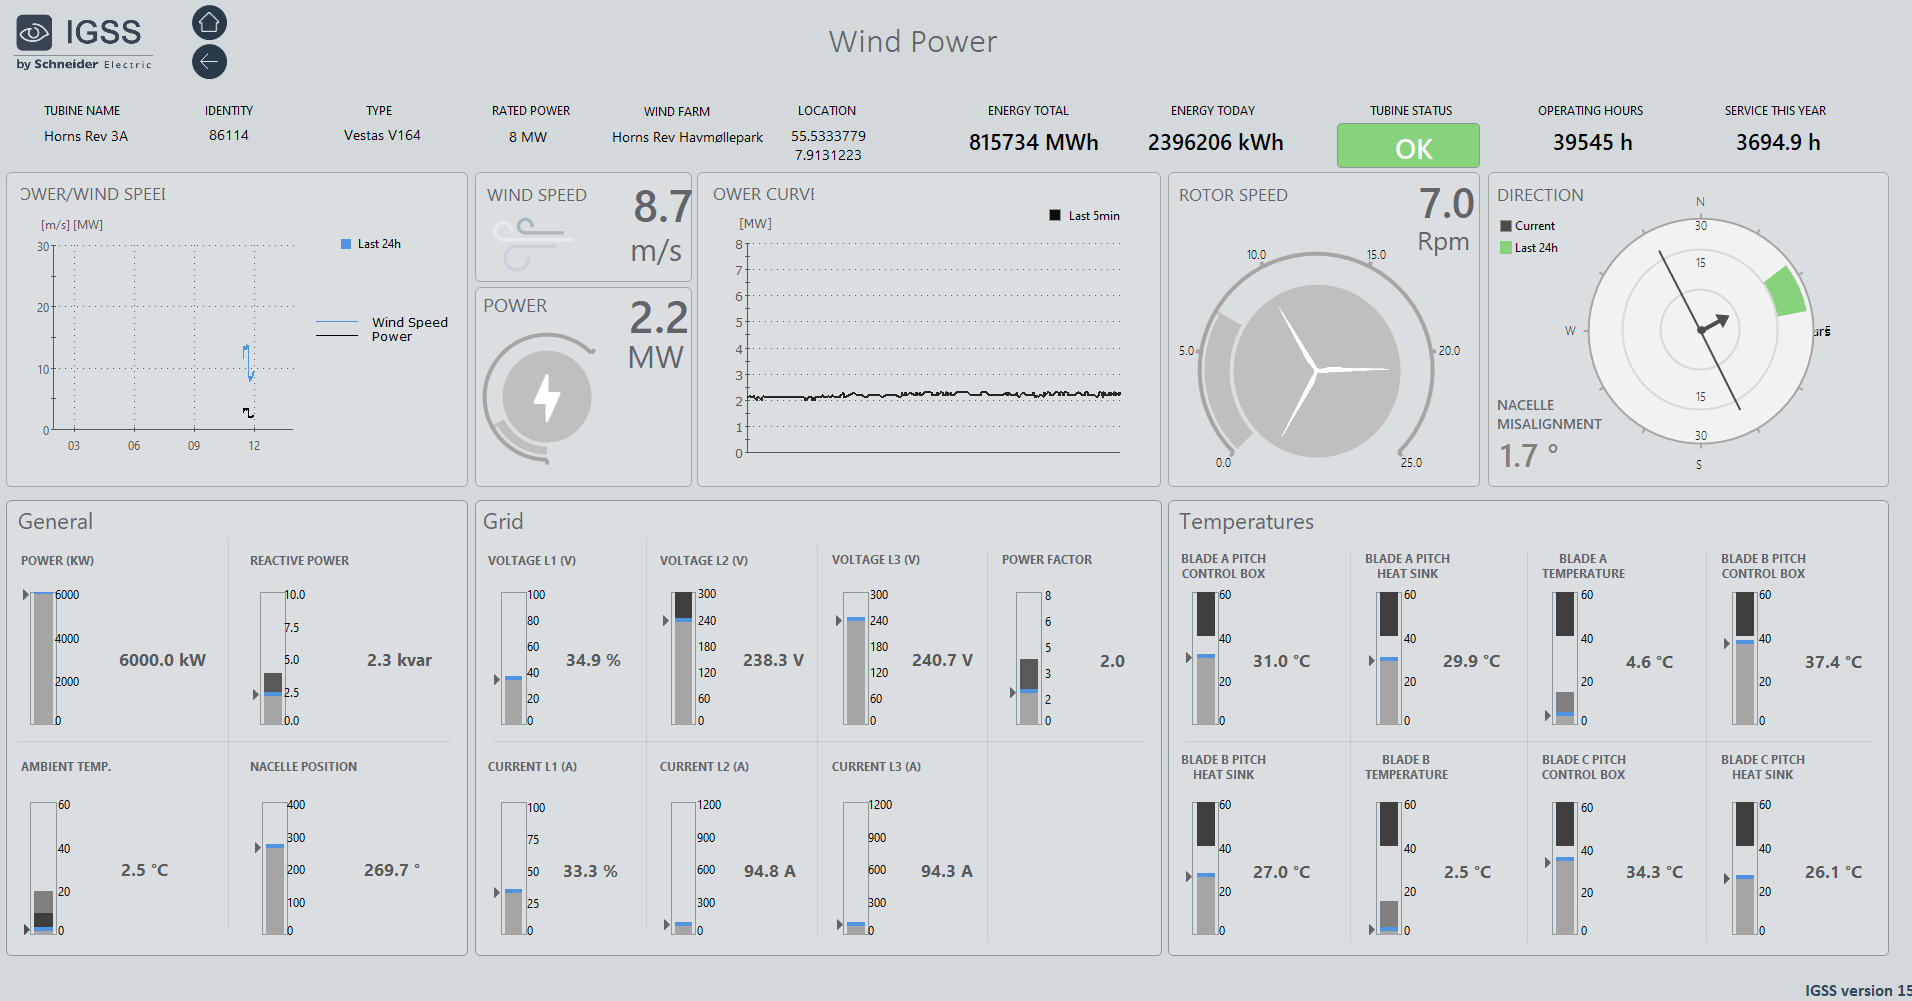Click the Blade A Temperature bar gauge
This screenshot has width=1912, height=1001.
coord(1564,658)
